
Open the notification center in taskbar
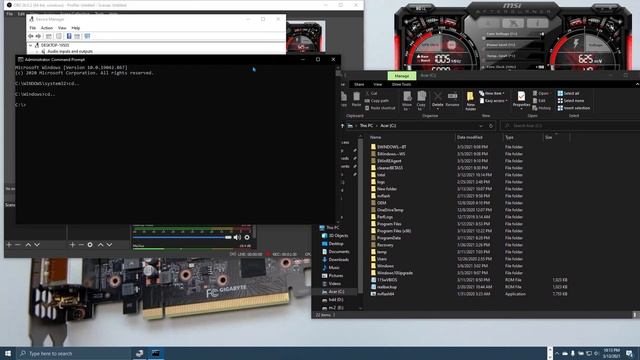click(629, 353)
